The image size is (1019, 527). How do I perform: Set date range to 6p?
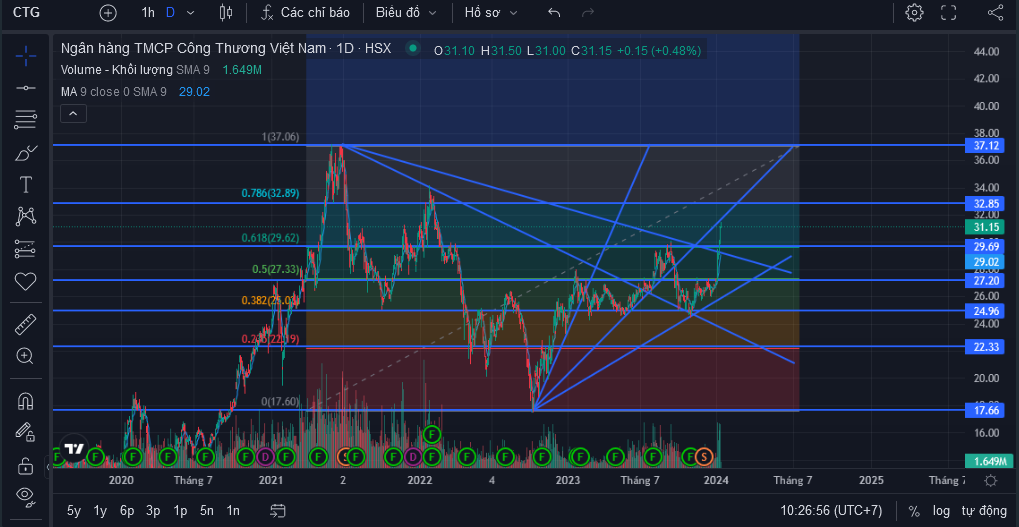coord(127,511)
